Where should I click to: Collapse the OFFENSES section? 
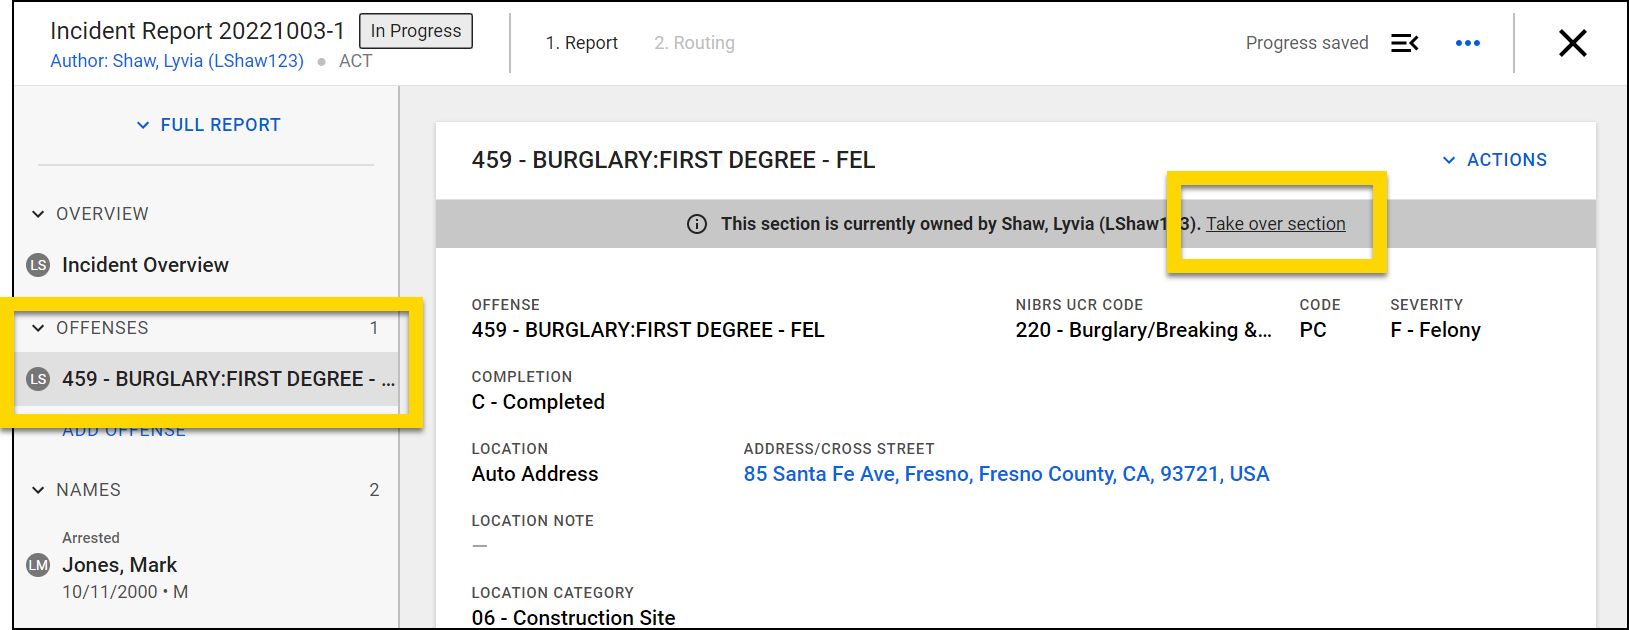37,327
